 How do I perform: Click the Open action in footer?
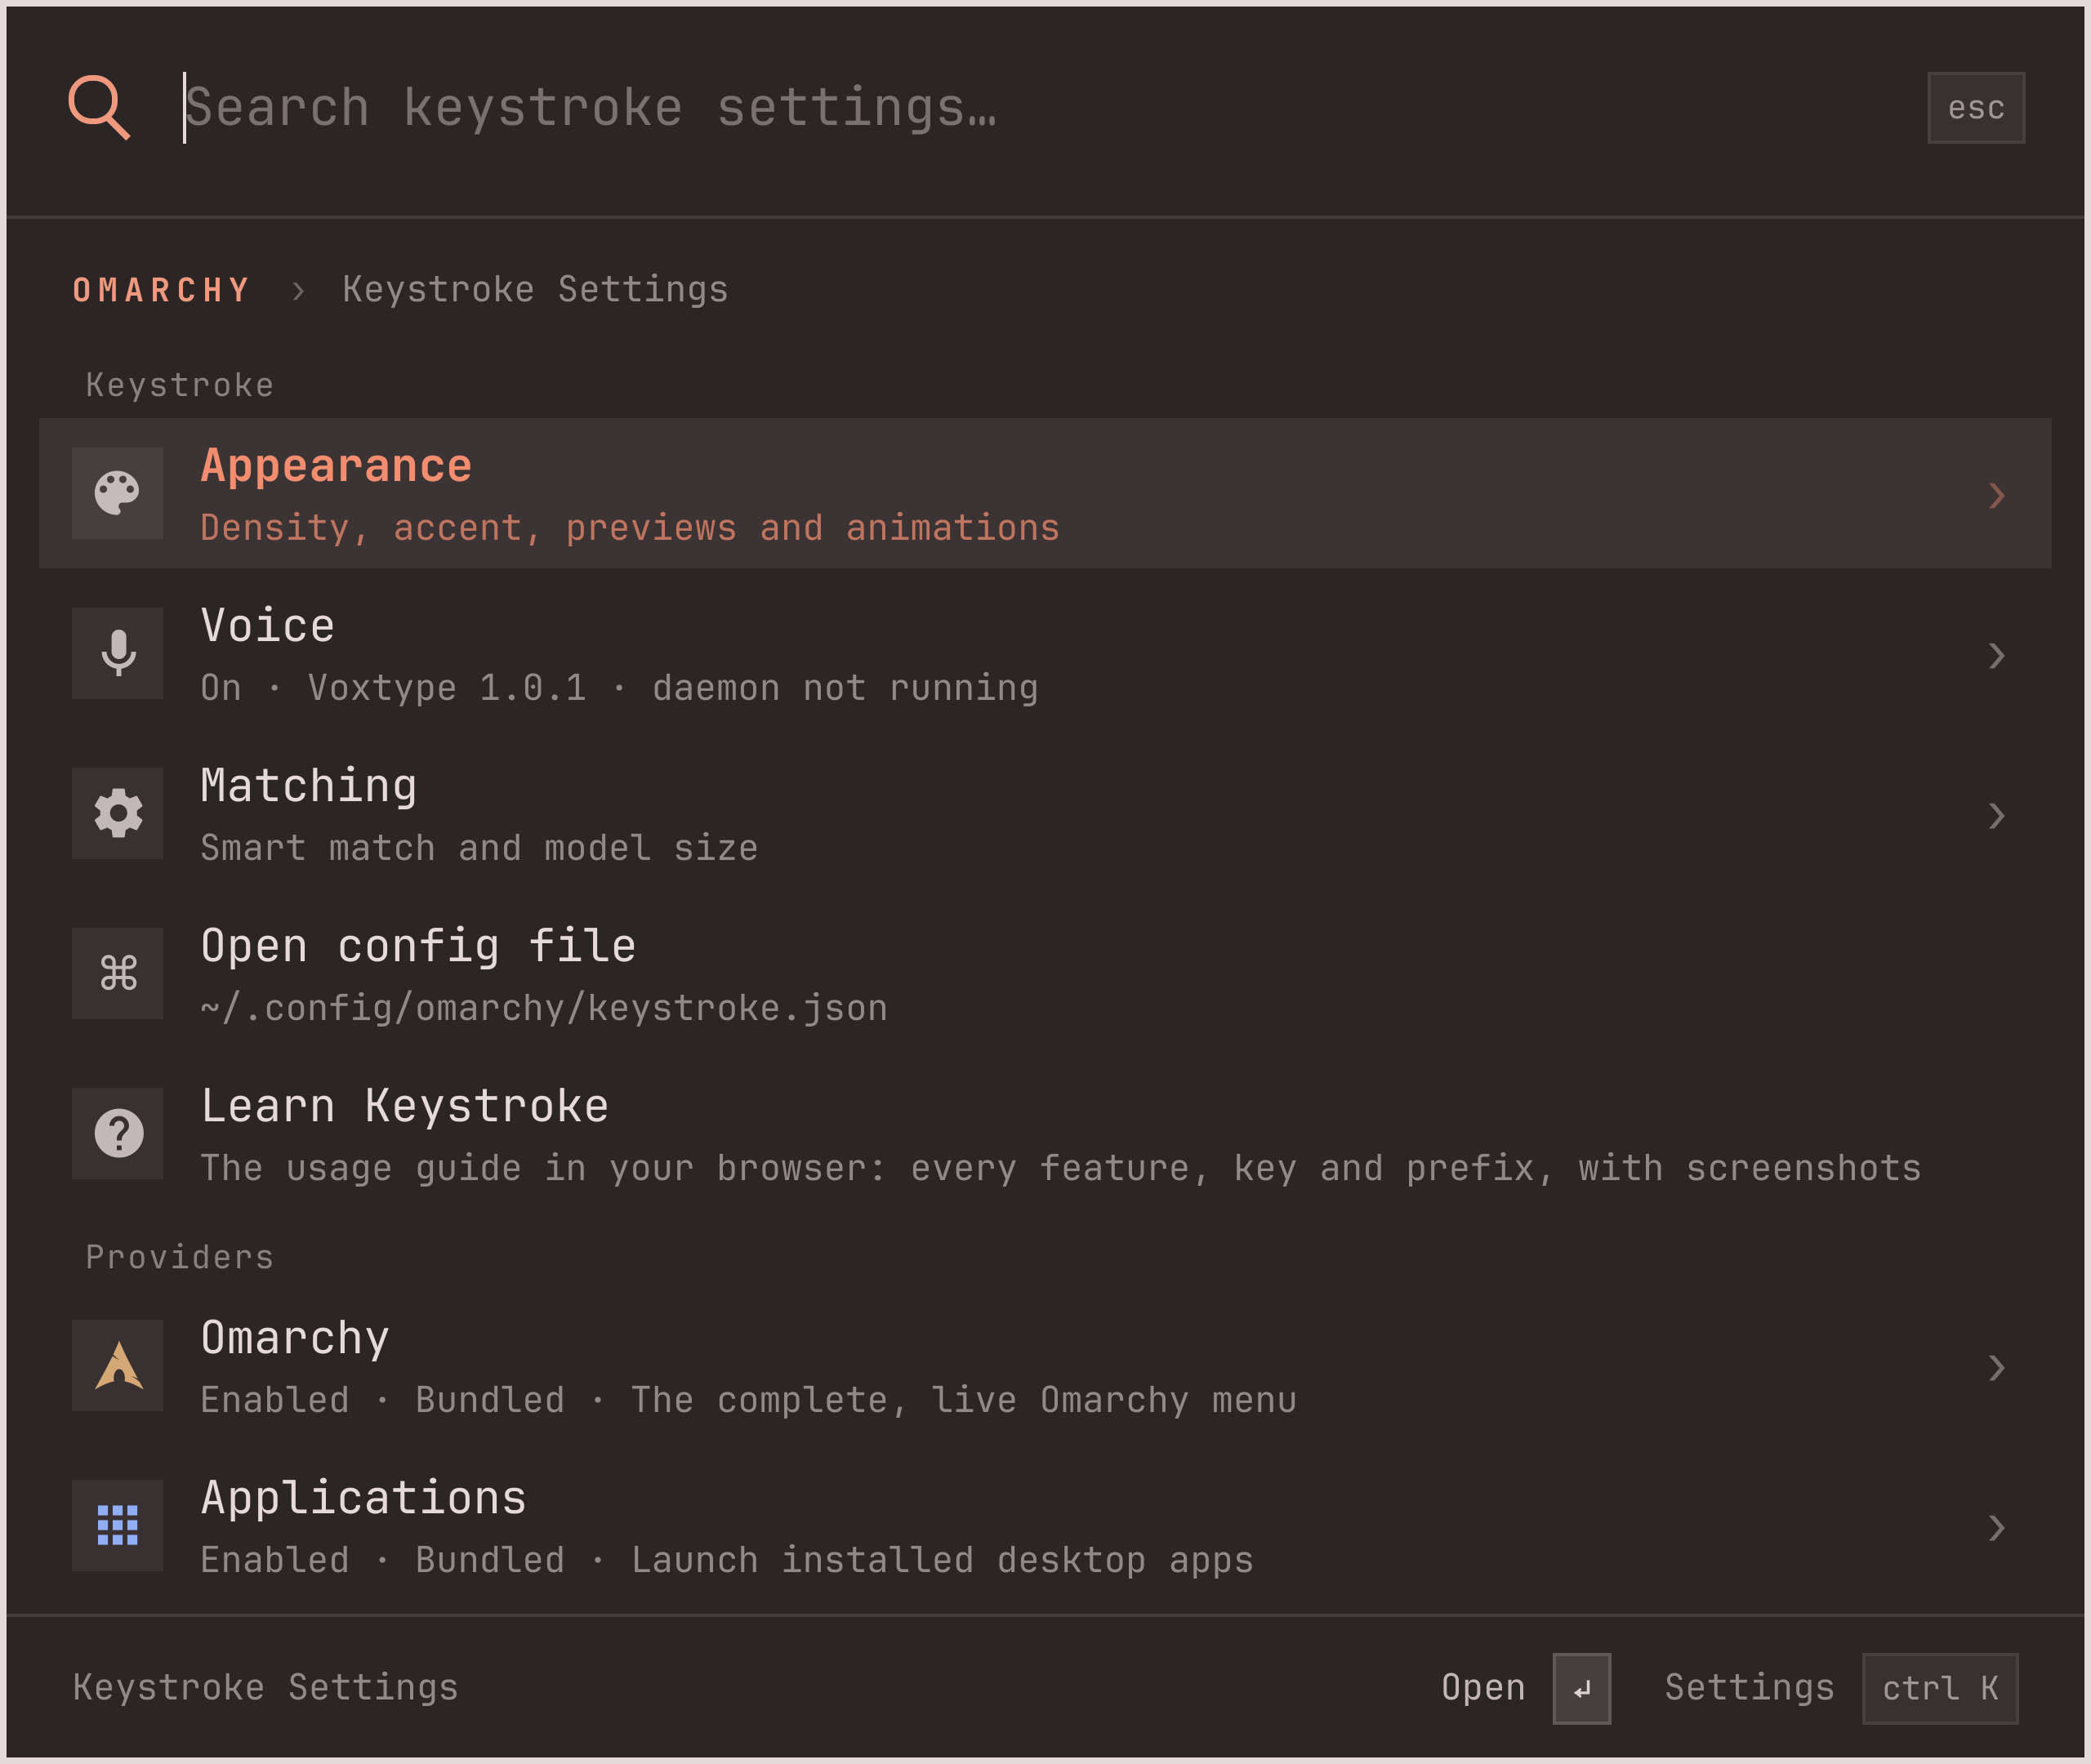click(1483, 1688)
